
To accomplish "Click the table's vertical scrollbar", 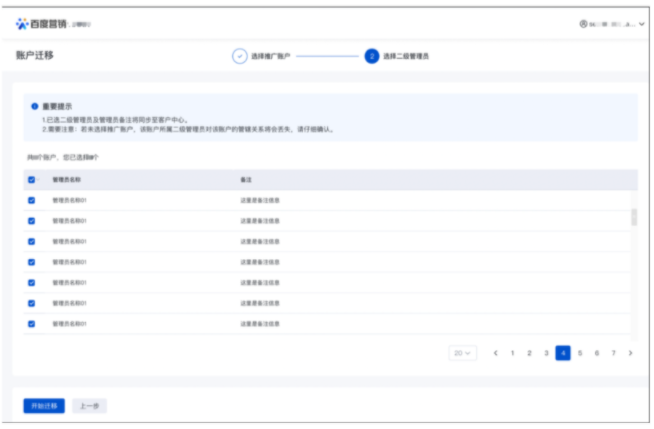I will [634, 218].
